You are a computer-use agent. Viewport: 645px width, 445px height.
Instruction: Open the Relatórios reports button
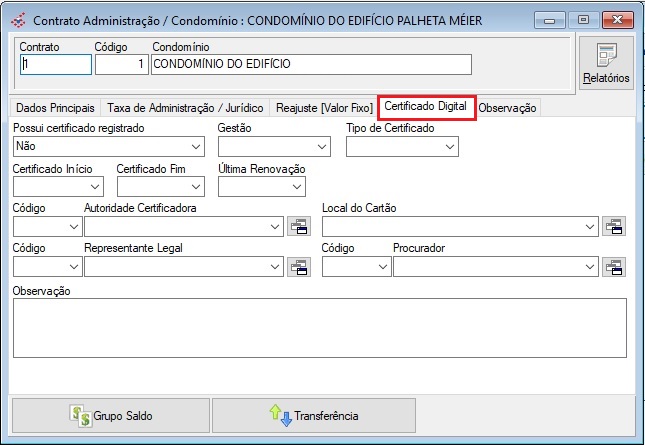click(x=606, y=63)
